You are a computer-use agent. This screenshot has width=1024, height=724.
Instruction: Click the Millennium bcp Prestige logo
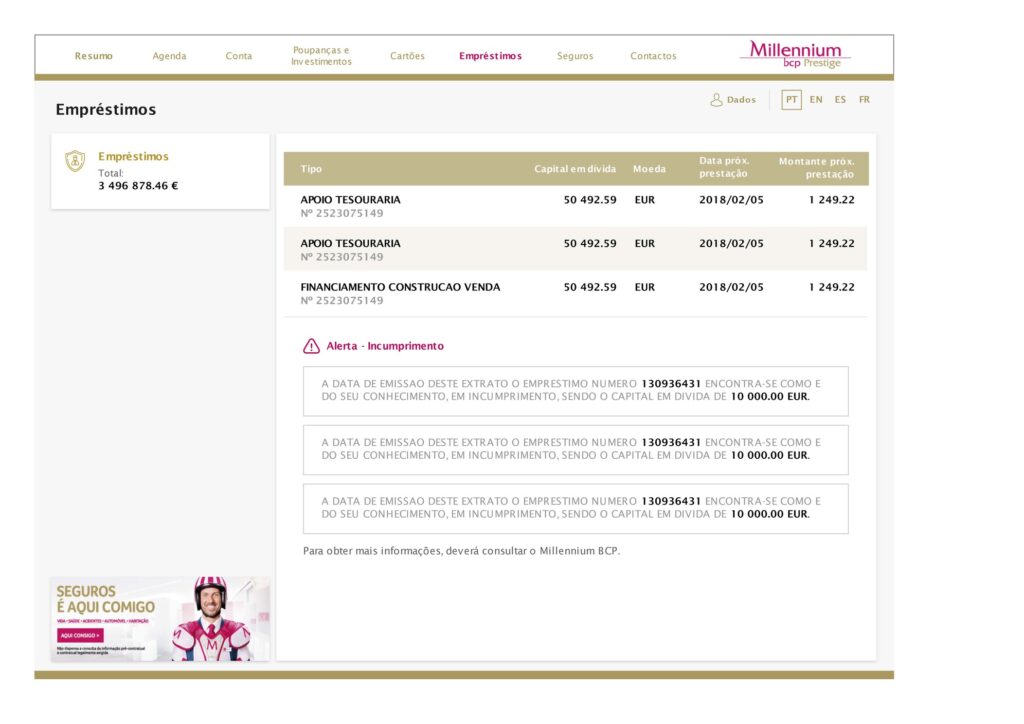tap(797, 53)
